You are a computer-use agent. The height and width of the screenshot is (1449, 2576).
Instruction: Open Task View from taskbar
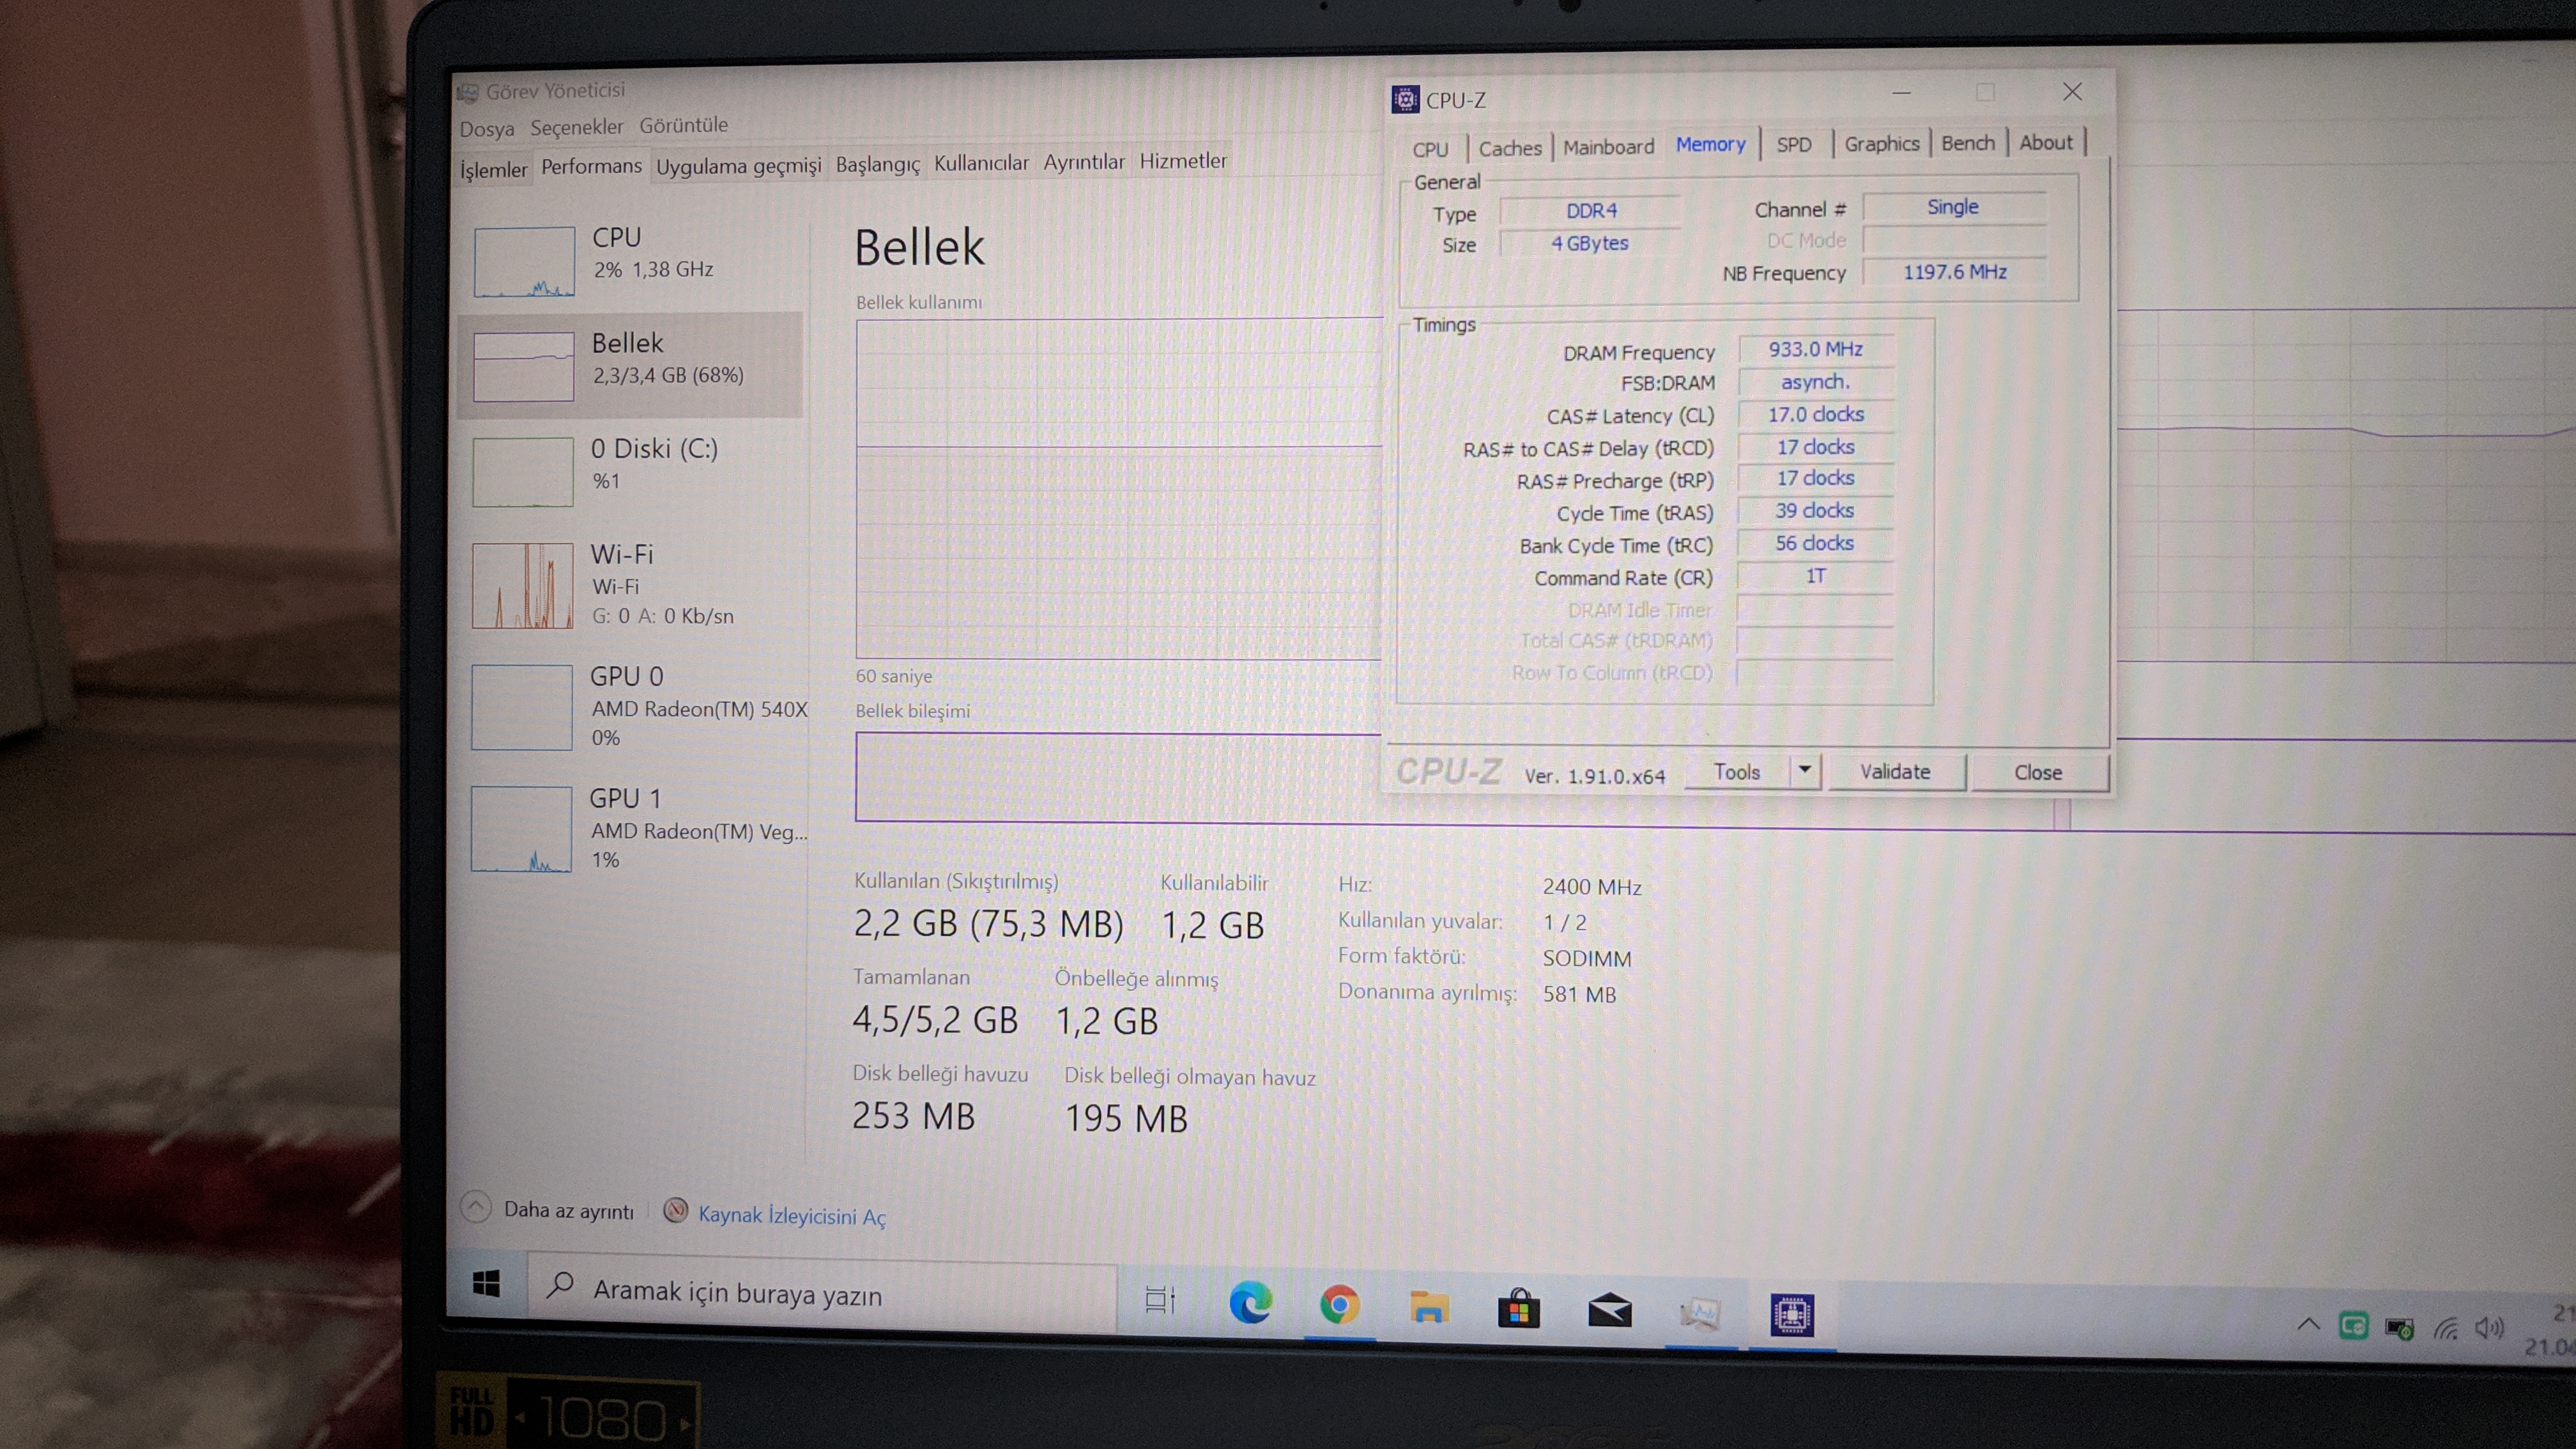[x=1160, y=1300]
